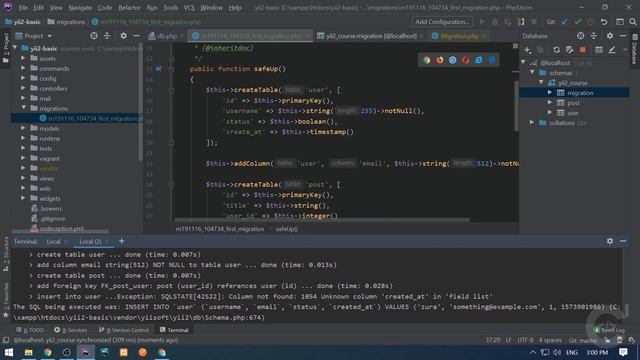Click the safeUp() breadcrumb
Image resolution: width=640 pixels, height=360 pixels.
click(287, 229)
